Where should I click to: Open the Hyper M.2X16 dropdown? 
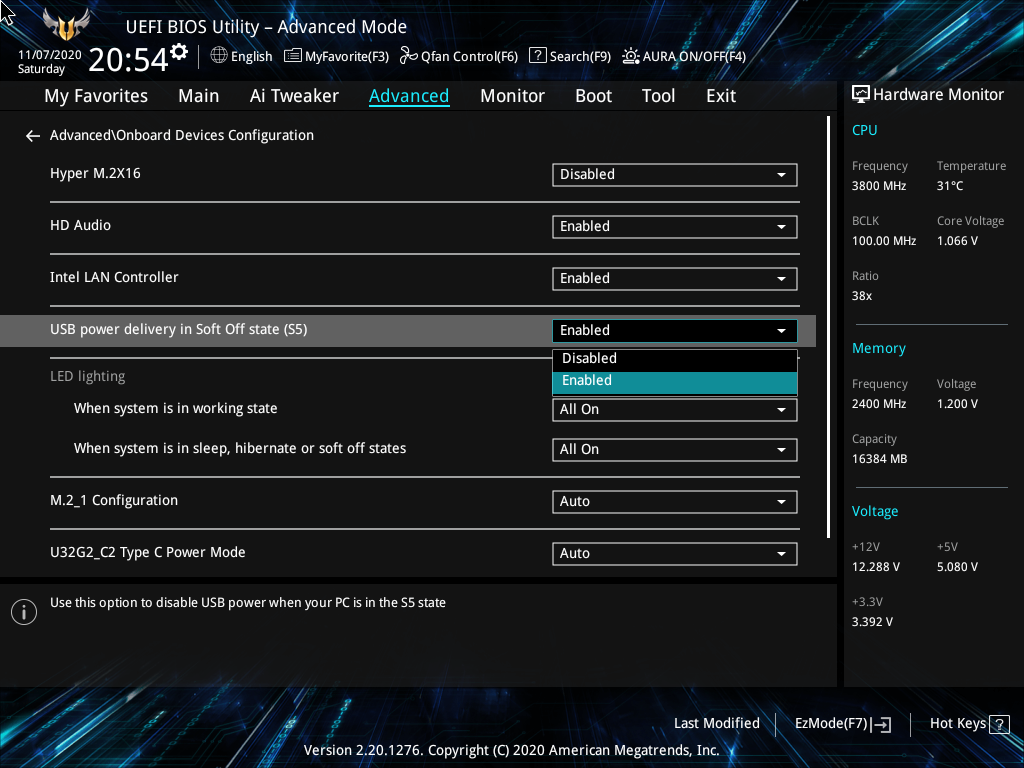click(x=675, y=174)
